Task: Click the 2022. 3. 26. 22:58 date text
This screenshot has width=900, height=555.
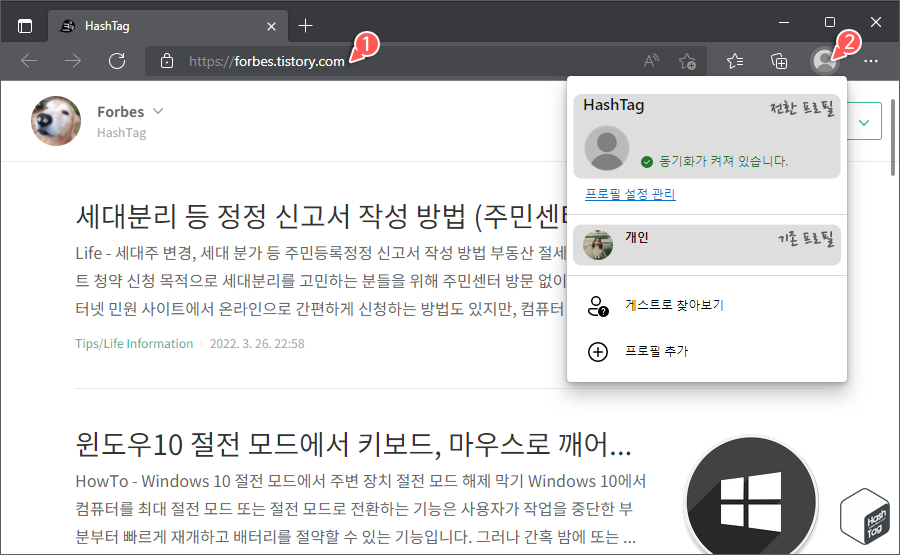Action: [x=257, y=344]
